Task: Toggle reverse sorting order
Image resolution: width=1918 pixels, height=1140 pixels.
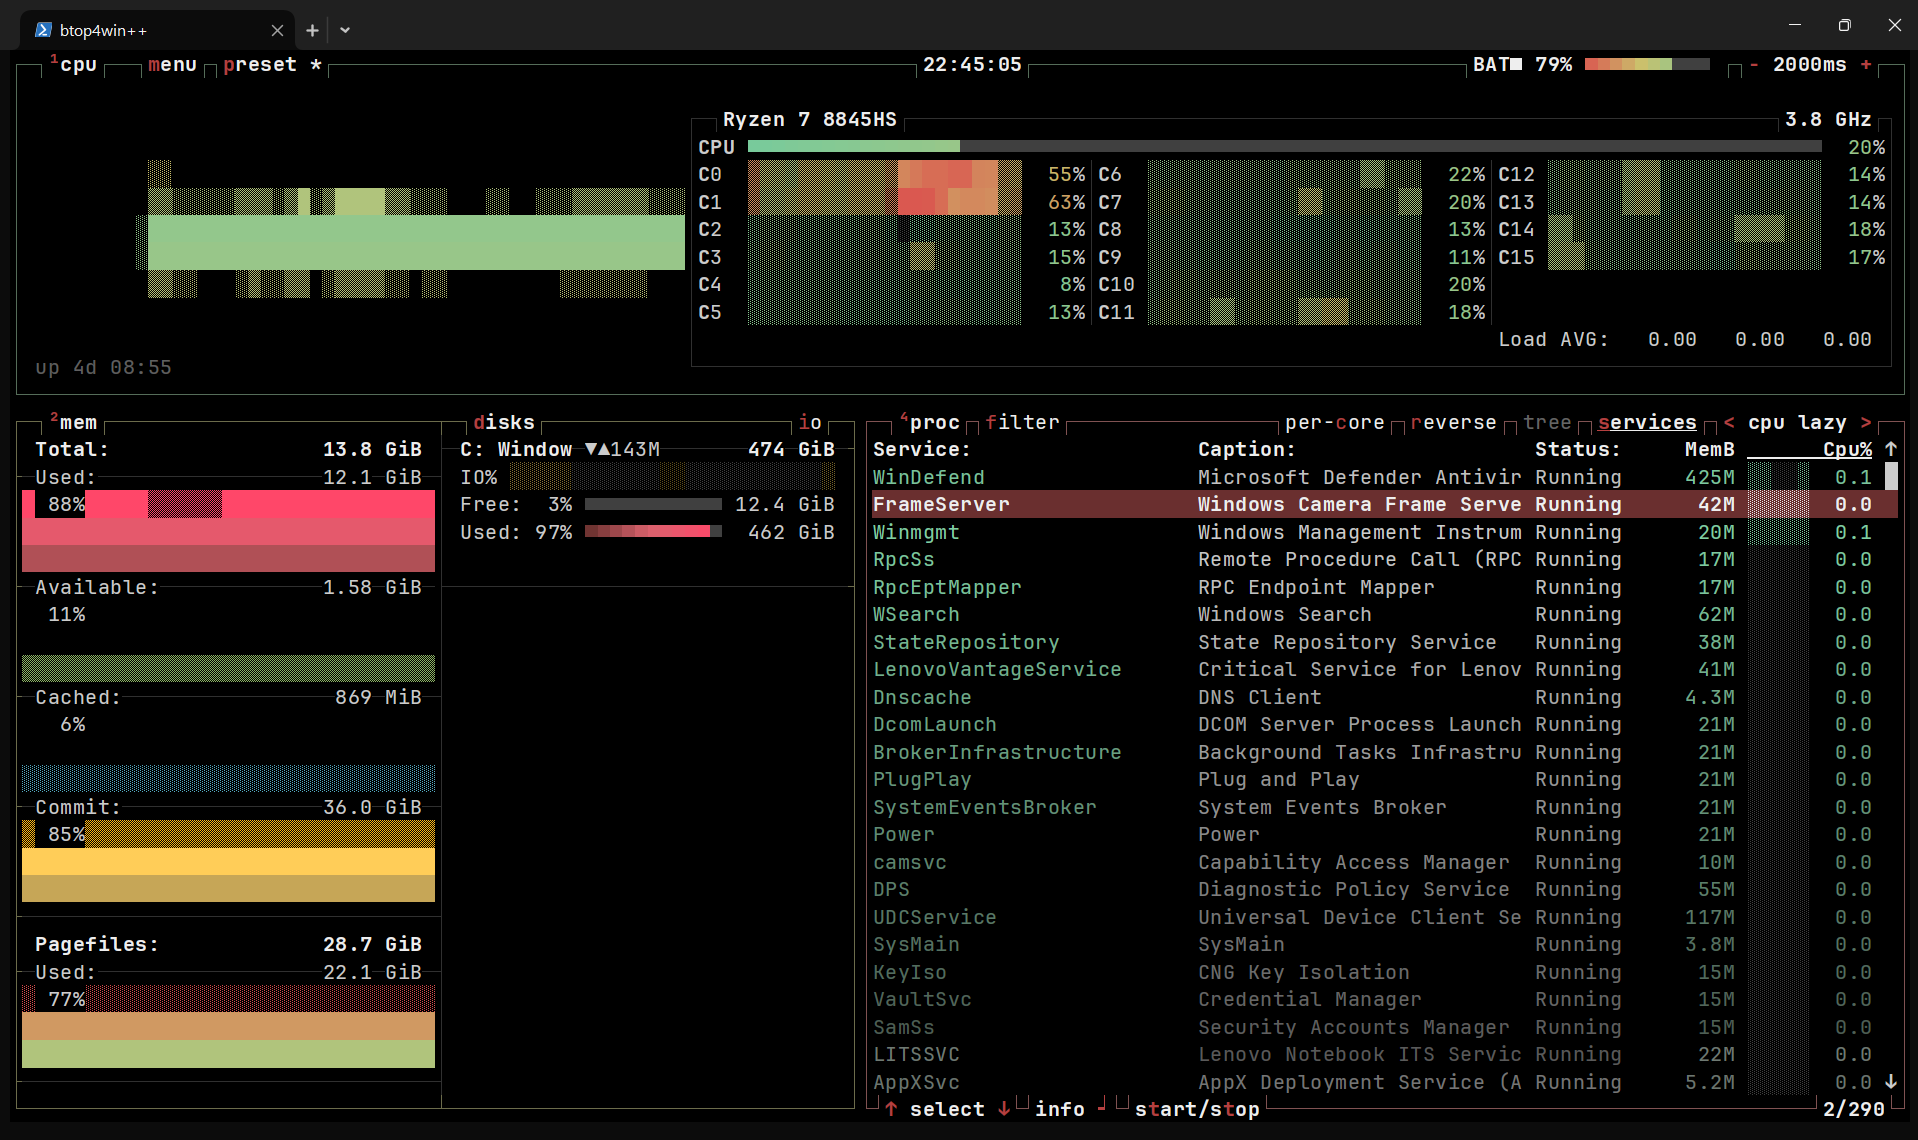Action: [x=1454, y=422]
